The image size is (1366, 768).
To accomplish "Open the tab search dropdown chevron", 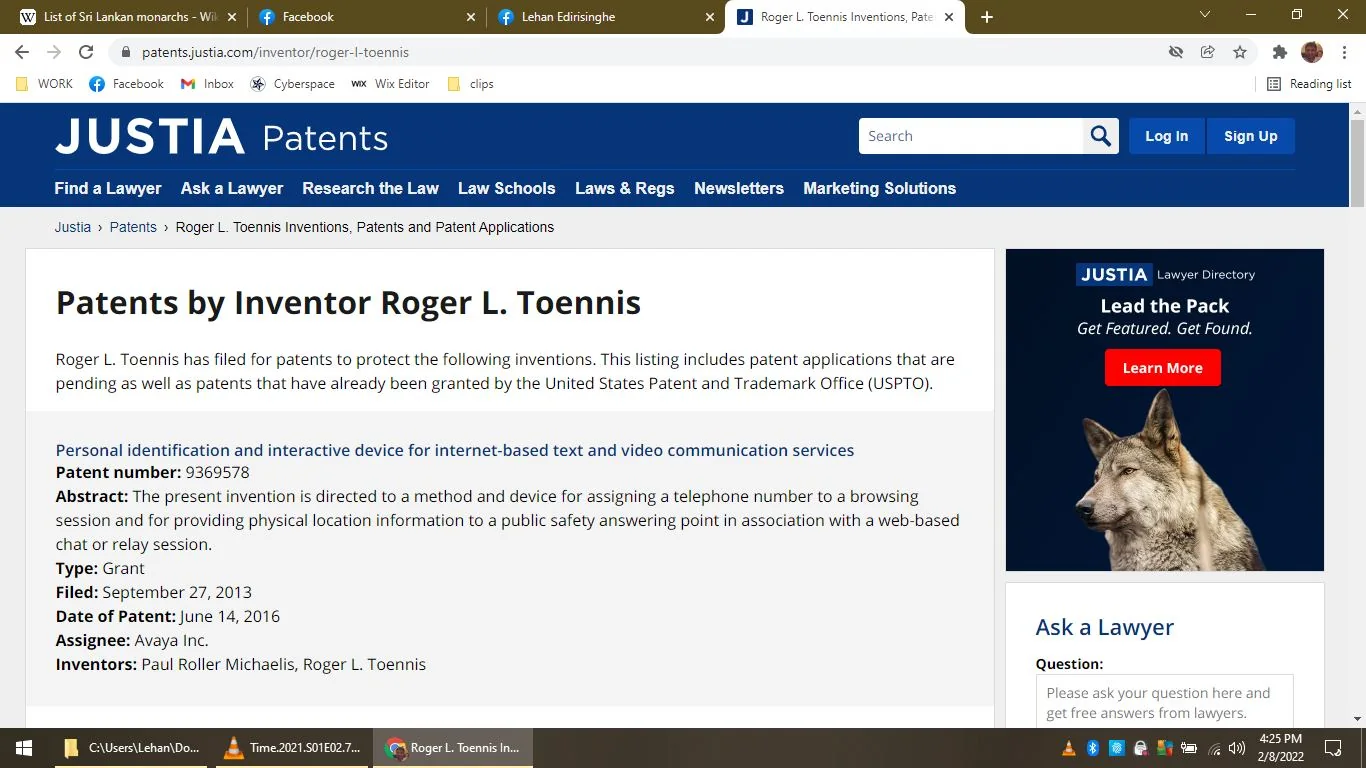I will pyautogui.click(x=1205, y=15).
